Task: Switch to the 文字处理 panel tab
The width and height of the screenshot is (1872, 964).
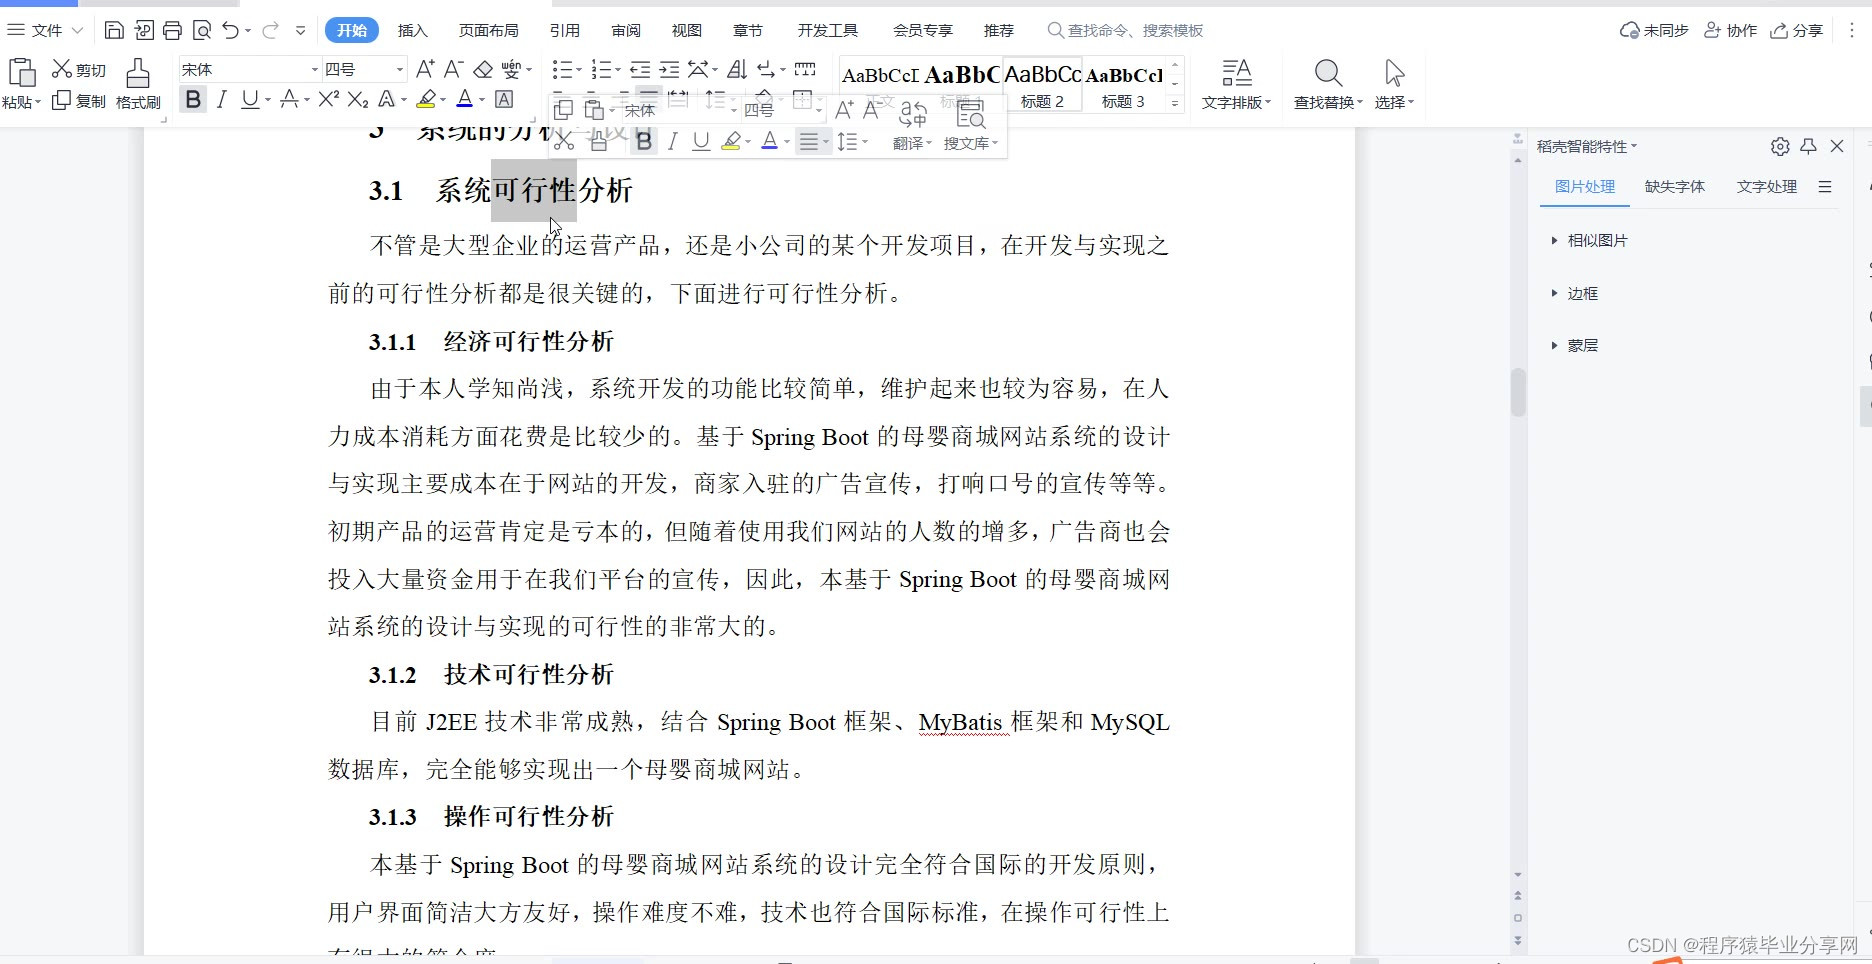Action: point(1766,186)
